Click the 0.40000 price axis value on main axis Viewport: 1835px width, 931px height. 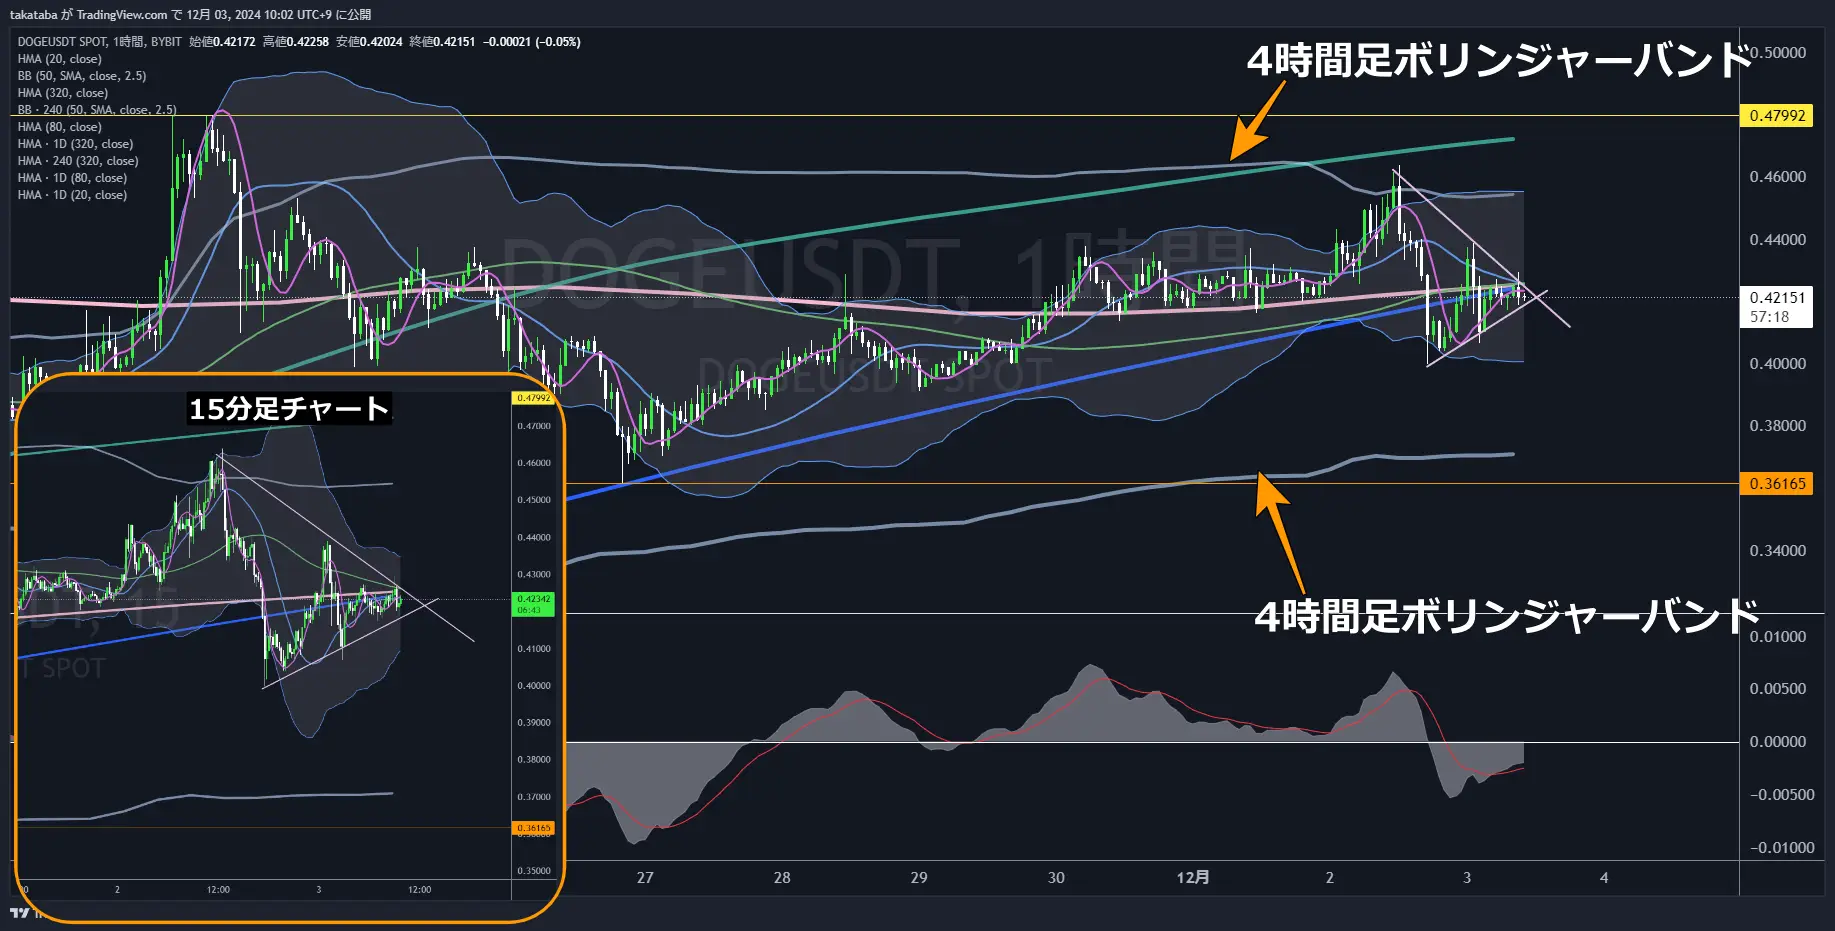pos(1778,364)
